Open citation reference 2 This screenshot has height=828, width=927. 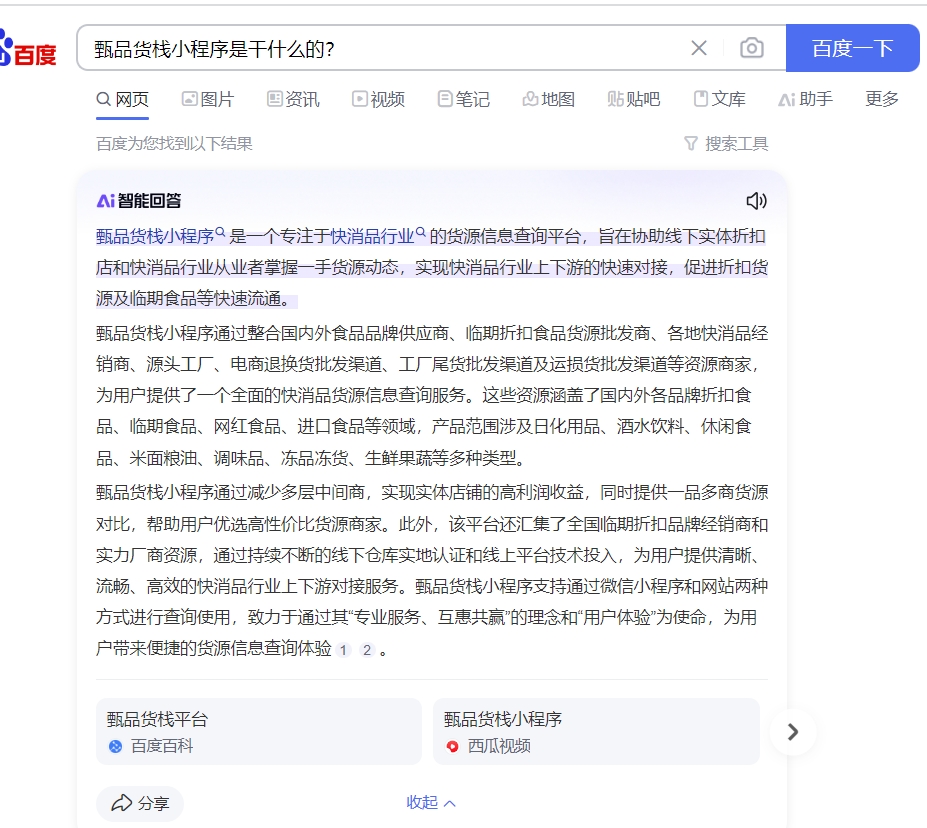(367, 650)
